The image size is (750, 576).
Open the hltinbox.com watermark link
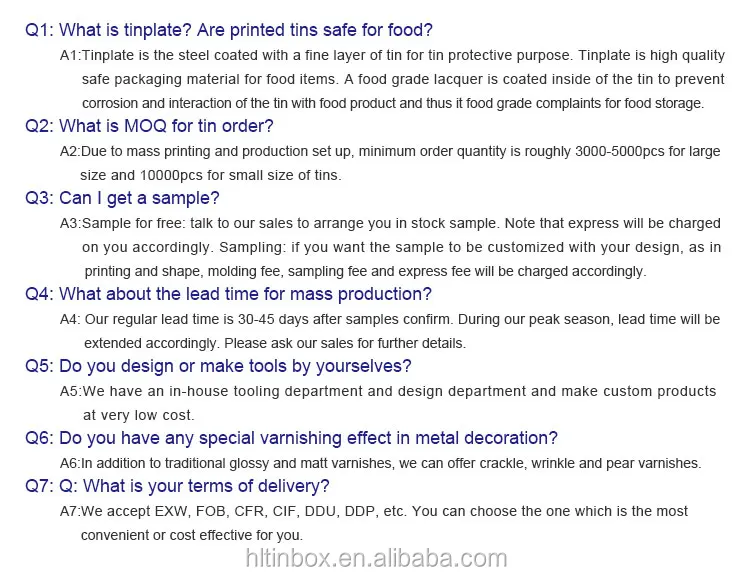click(x=376, y=558)
